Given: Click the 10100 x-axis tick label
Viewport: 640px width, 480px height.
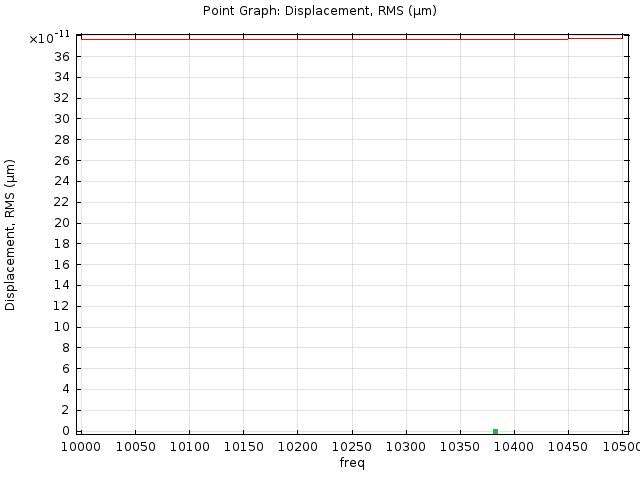Looking at the screenshot, I should (189, 446).
